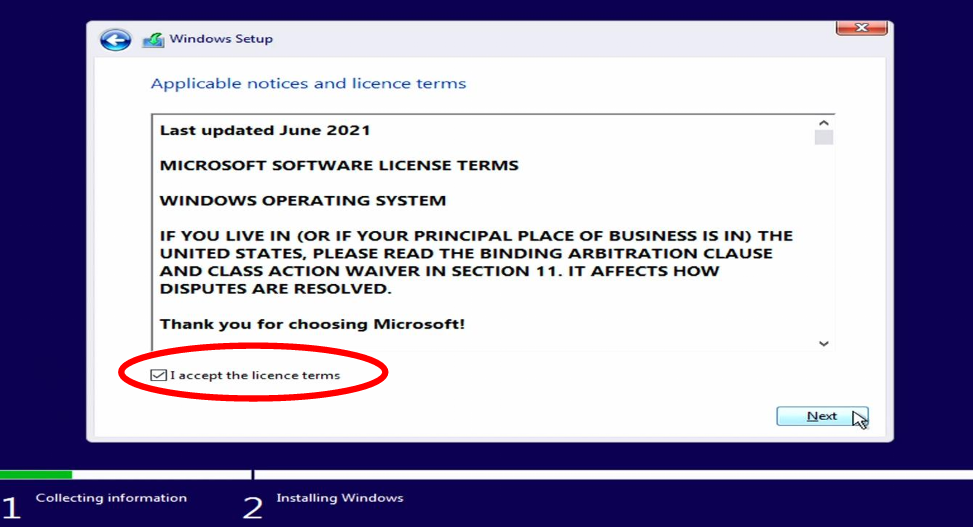Go back using the blue arrow
The width and height of the screenshot is (973, 527).
tap(115, 40)
